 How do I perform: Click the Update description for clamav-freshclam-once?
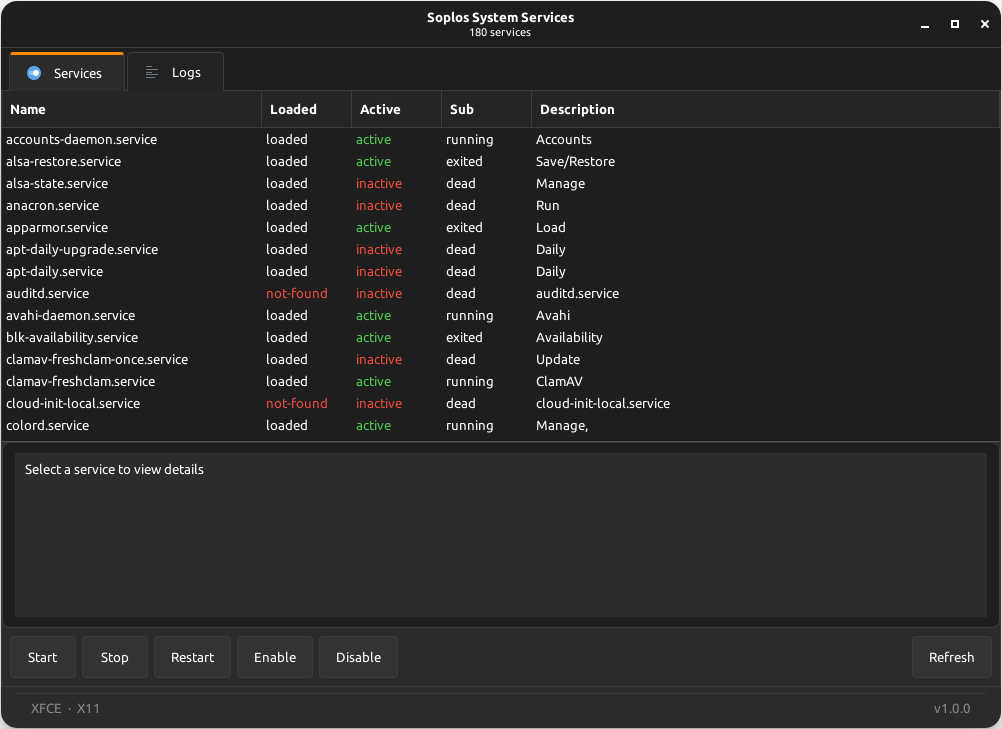(x=558, y=360)
